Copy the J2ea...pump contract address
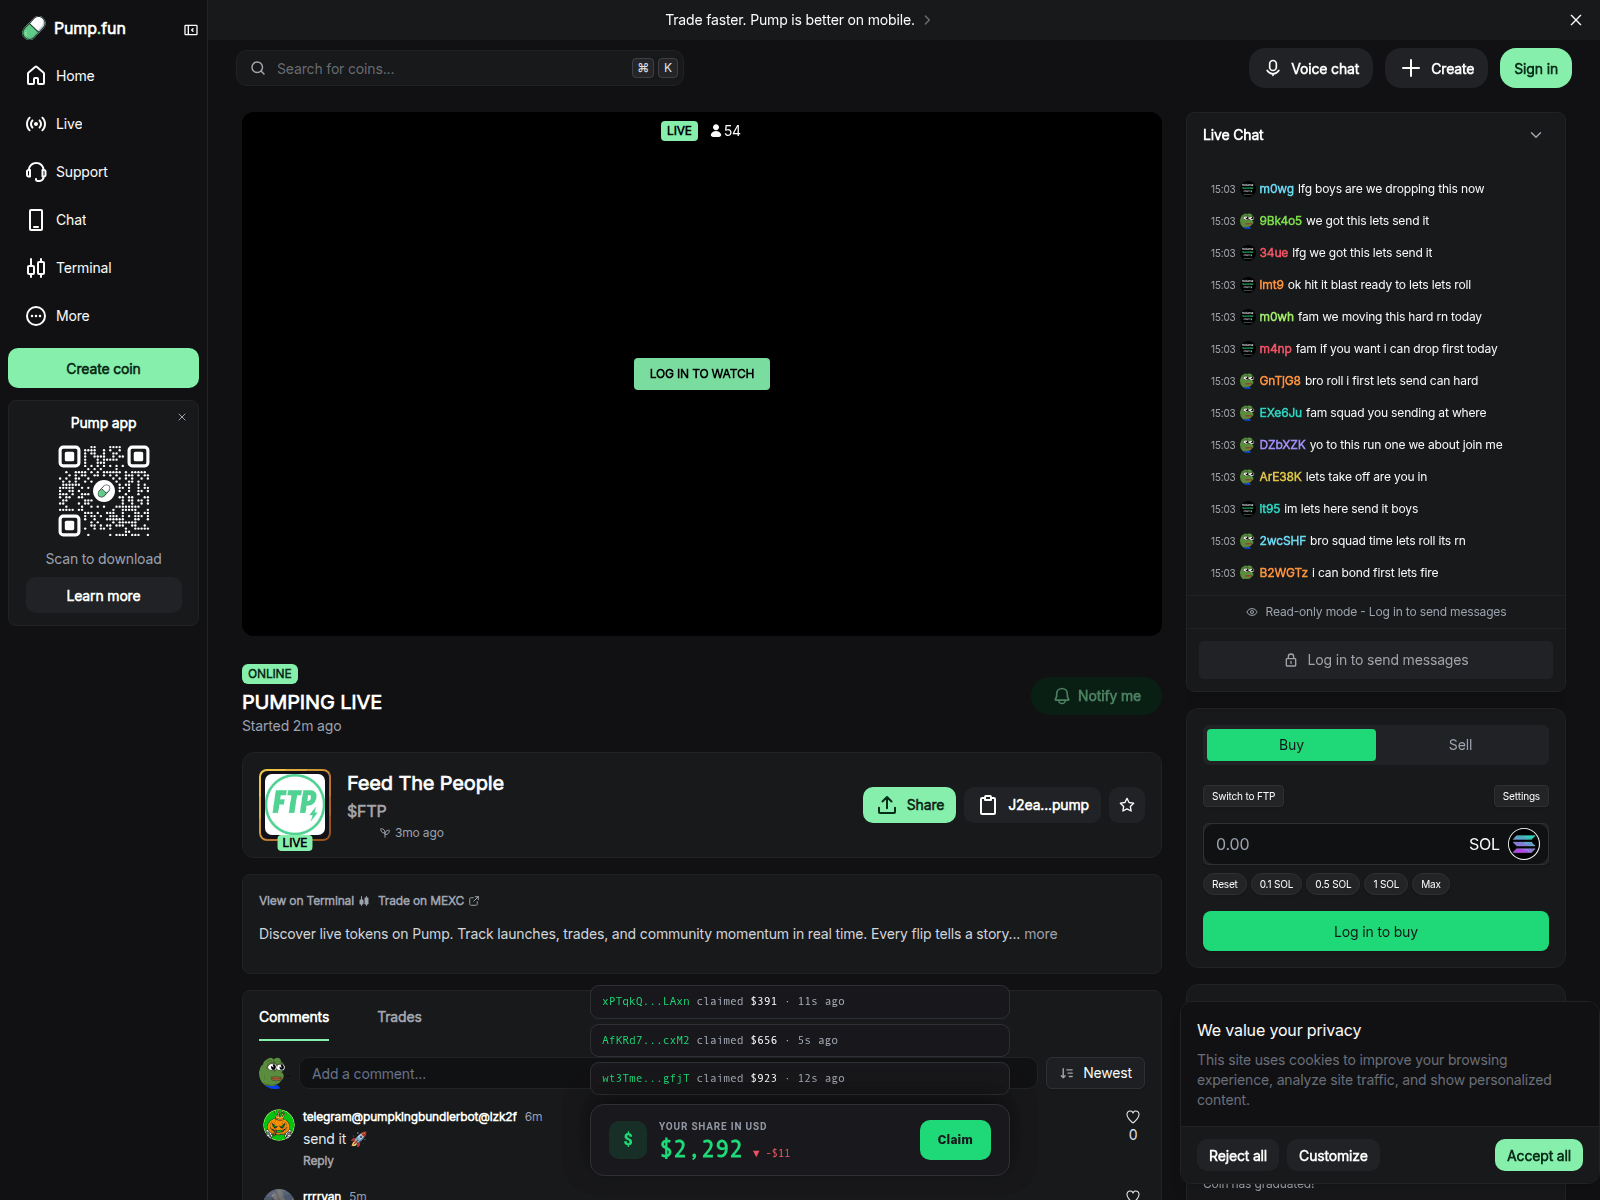This screenshot has height=1200, width=1600. pyautogui.click(x=1033, y=805)
